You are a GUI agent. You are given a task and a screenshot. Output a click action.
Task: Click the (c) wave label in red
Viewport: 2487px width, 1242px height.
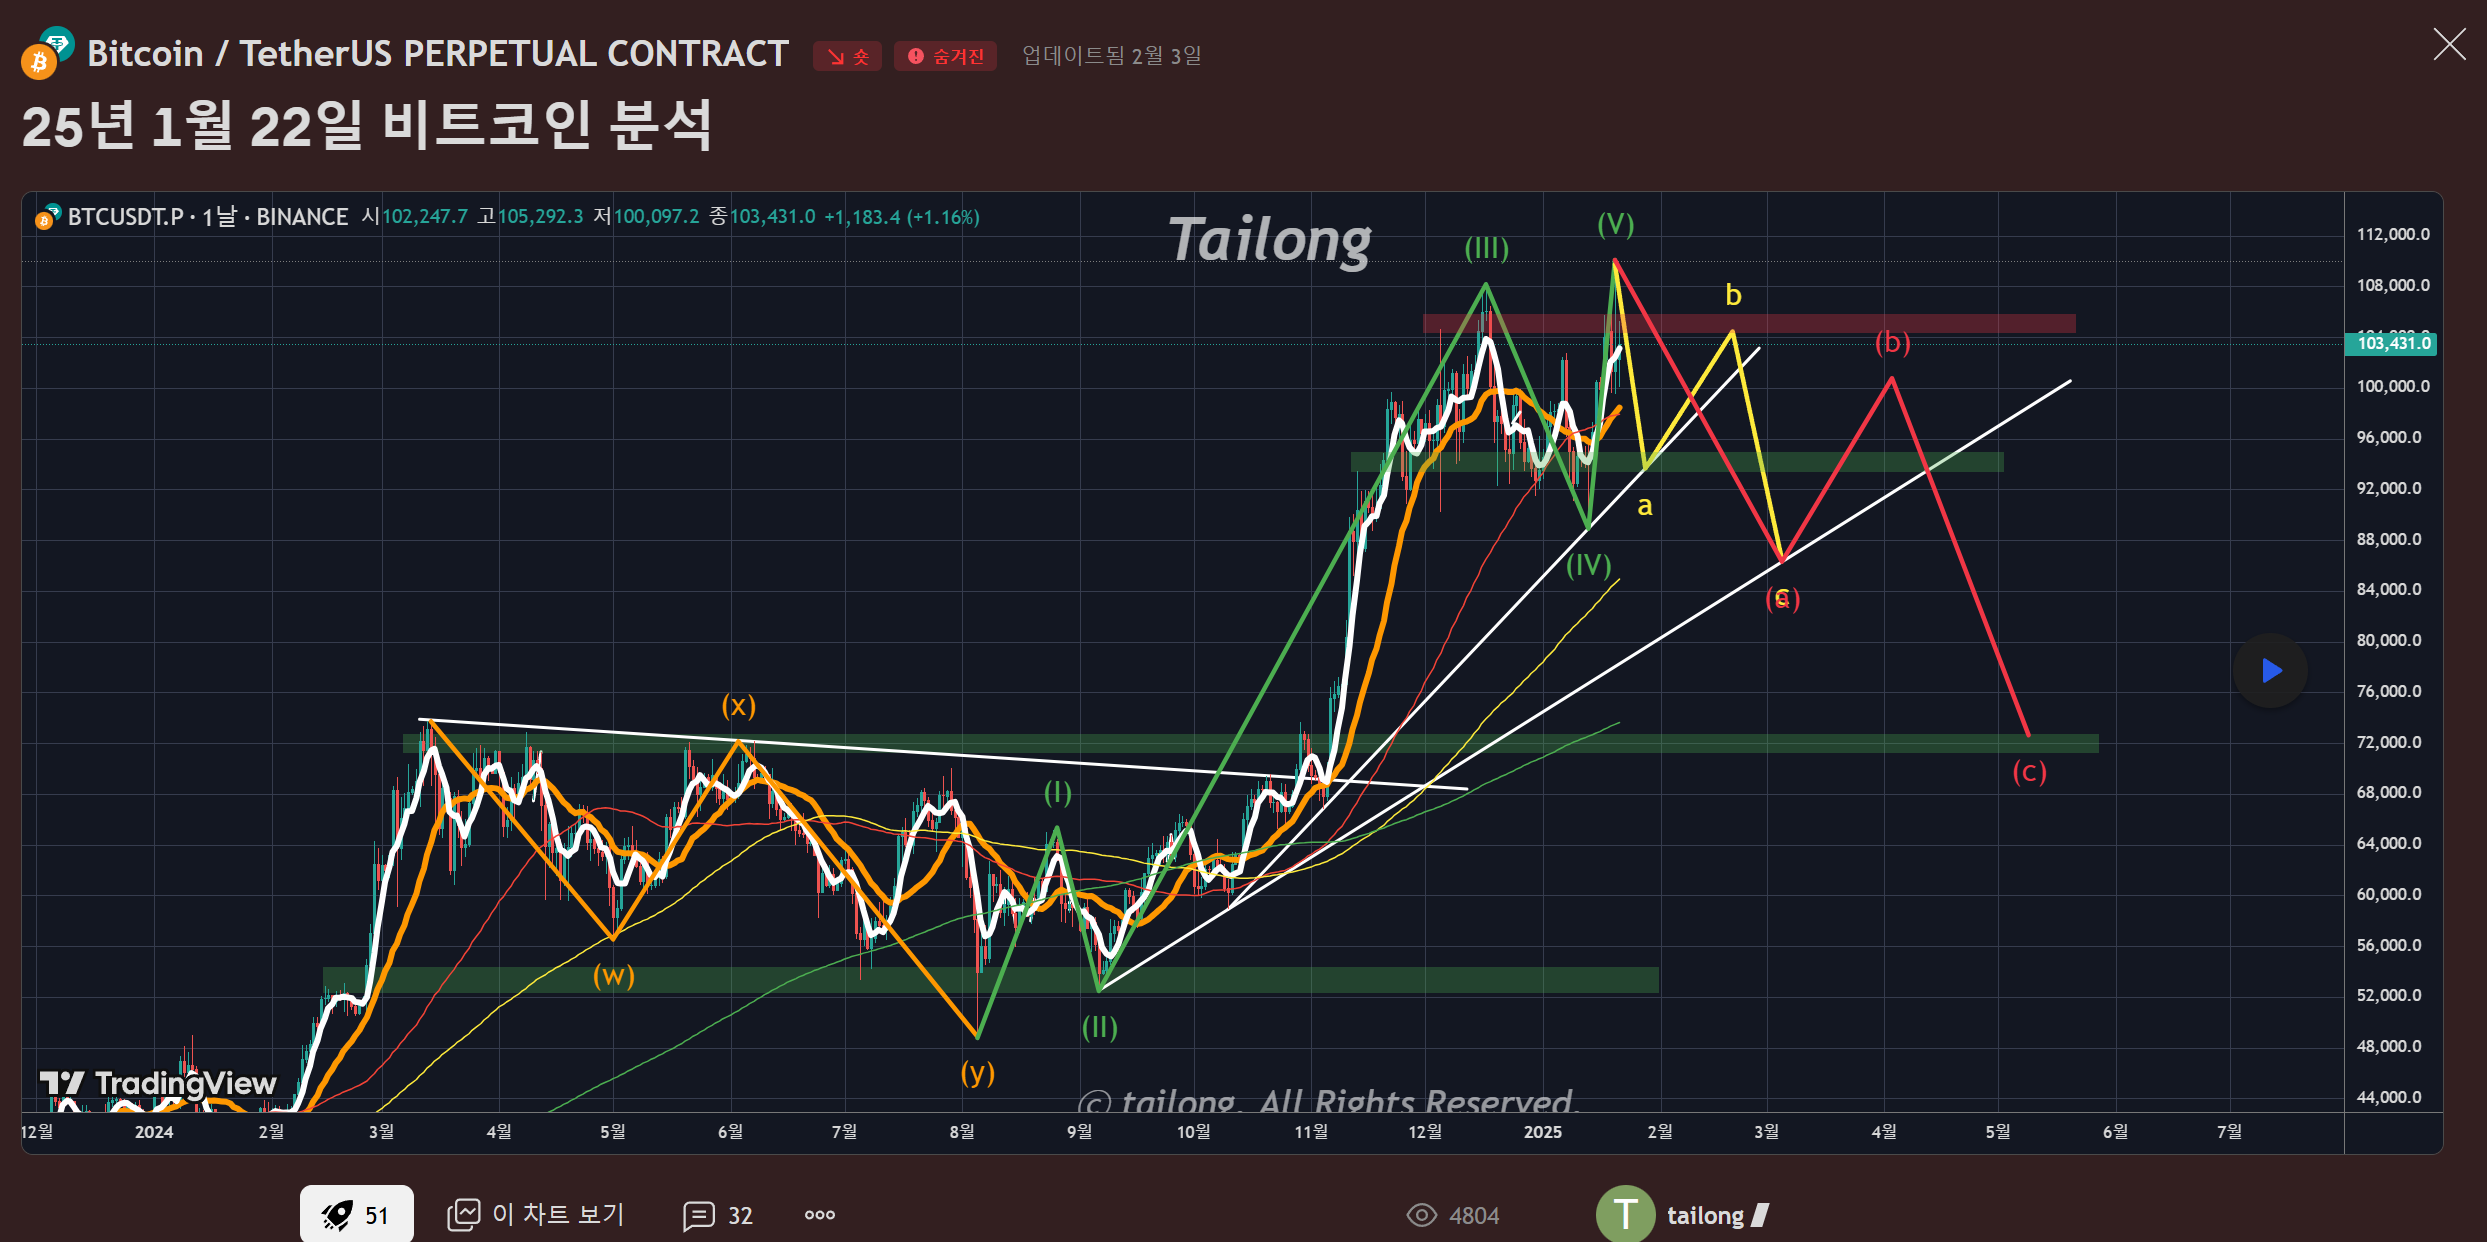(2029, 771)
